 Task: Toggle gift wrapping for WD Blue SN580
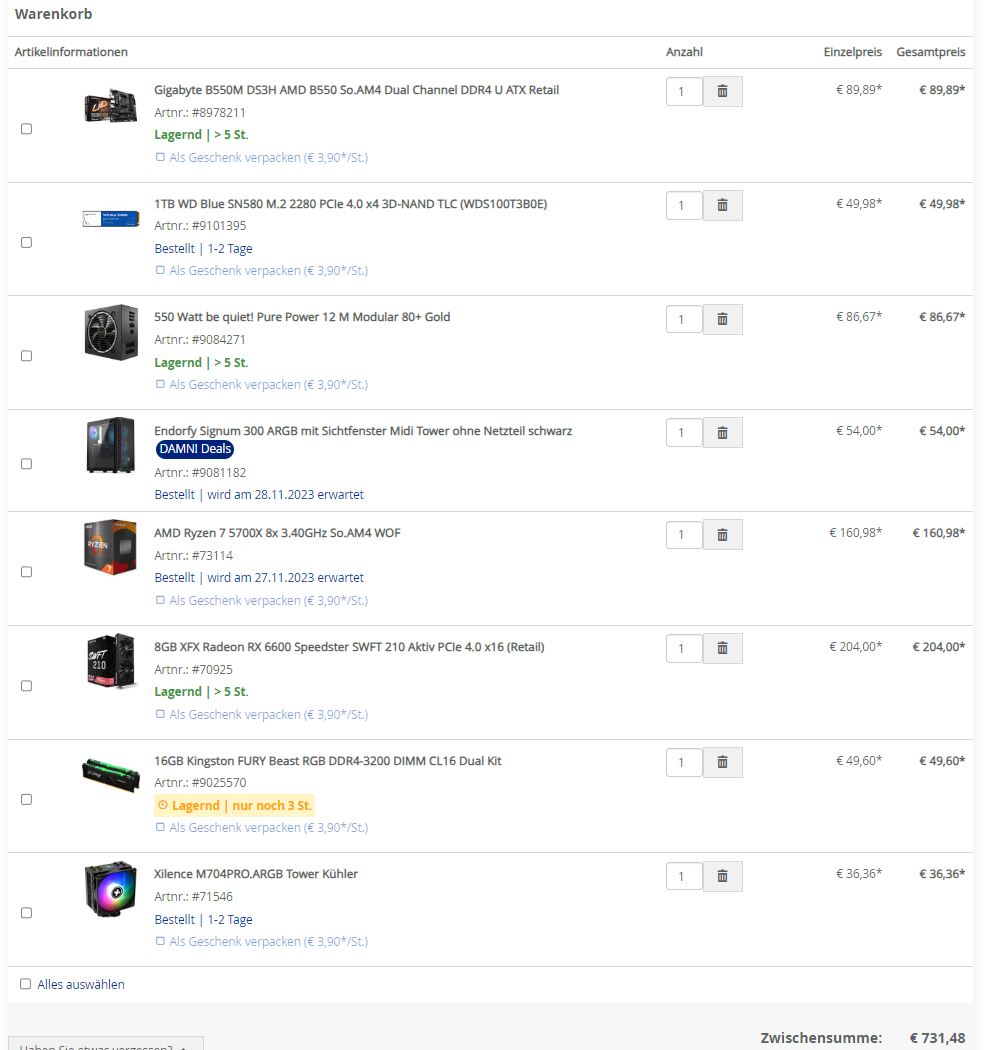tap(160, 271)
